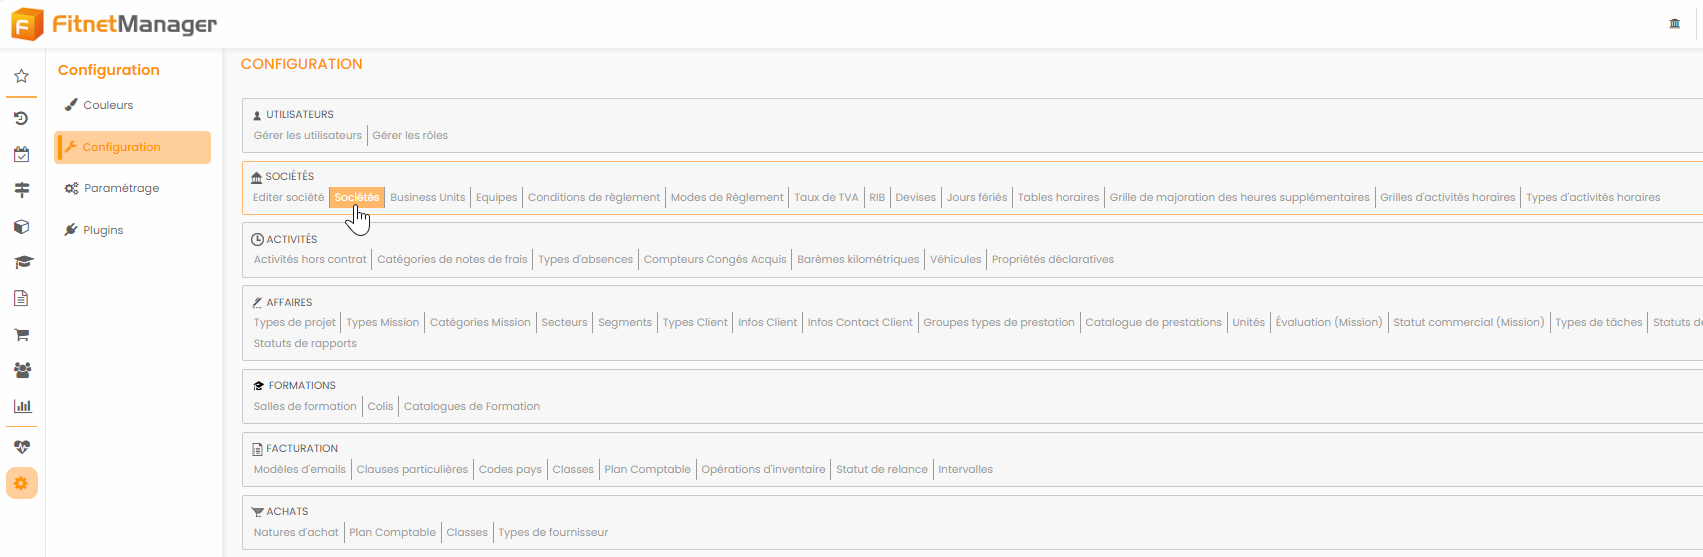
Task: Click the signpost icon in sidebar
Action: tap(21, 190)
